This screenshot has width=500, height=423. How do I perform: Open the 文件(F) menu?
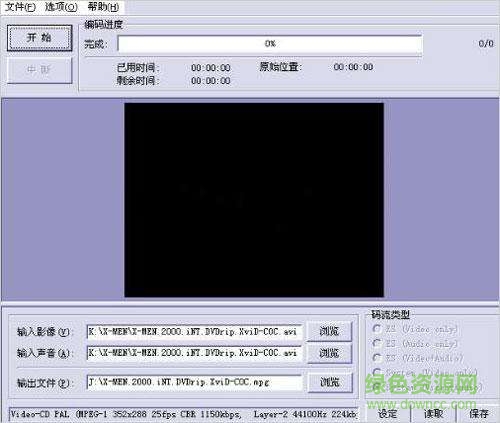pyautogui.click(x=20, y=7)
